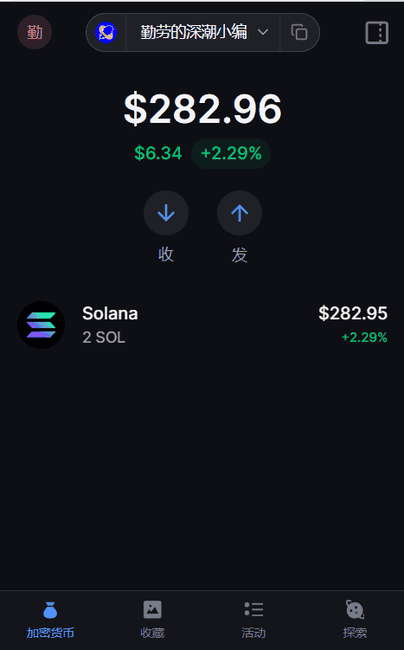Select the 收藏 collectibles image icon
The width and height of the screenshot is (404, 650).
pos(152,609)
